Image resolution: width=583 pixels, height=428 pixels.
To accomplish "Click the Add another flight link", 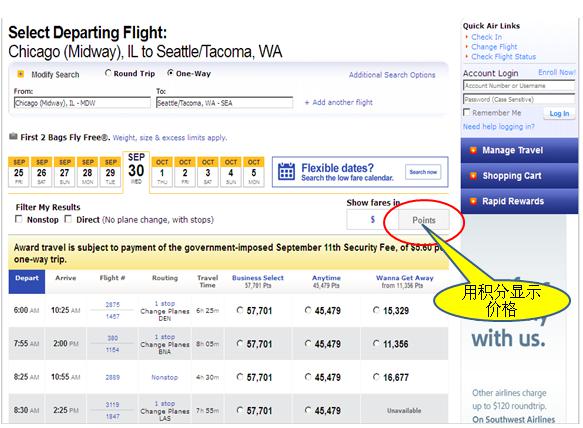I will [338, 102].
